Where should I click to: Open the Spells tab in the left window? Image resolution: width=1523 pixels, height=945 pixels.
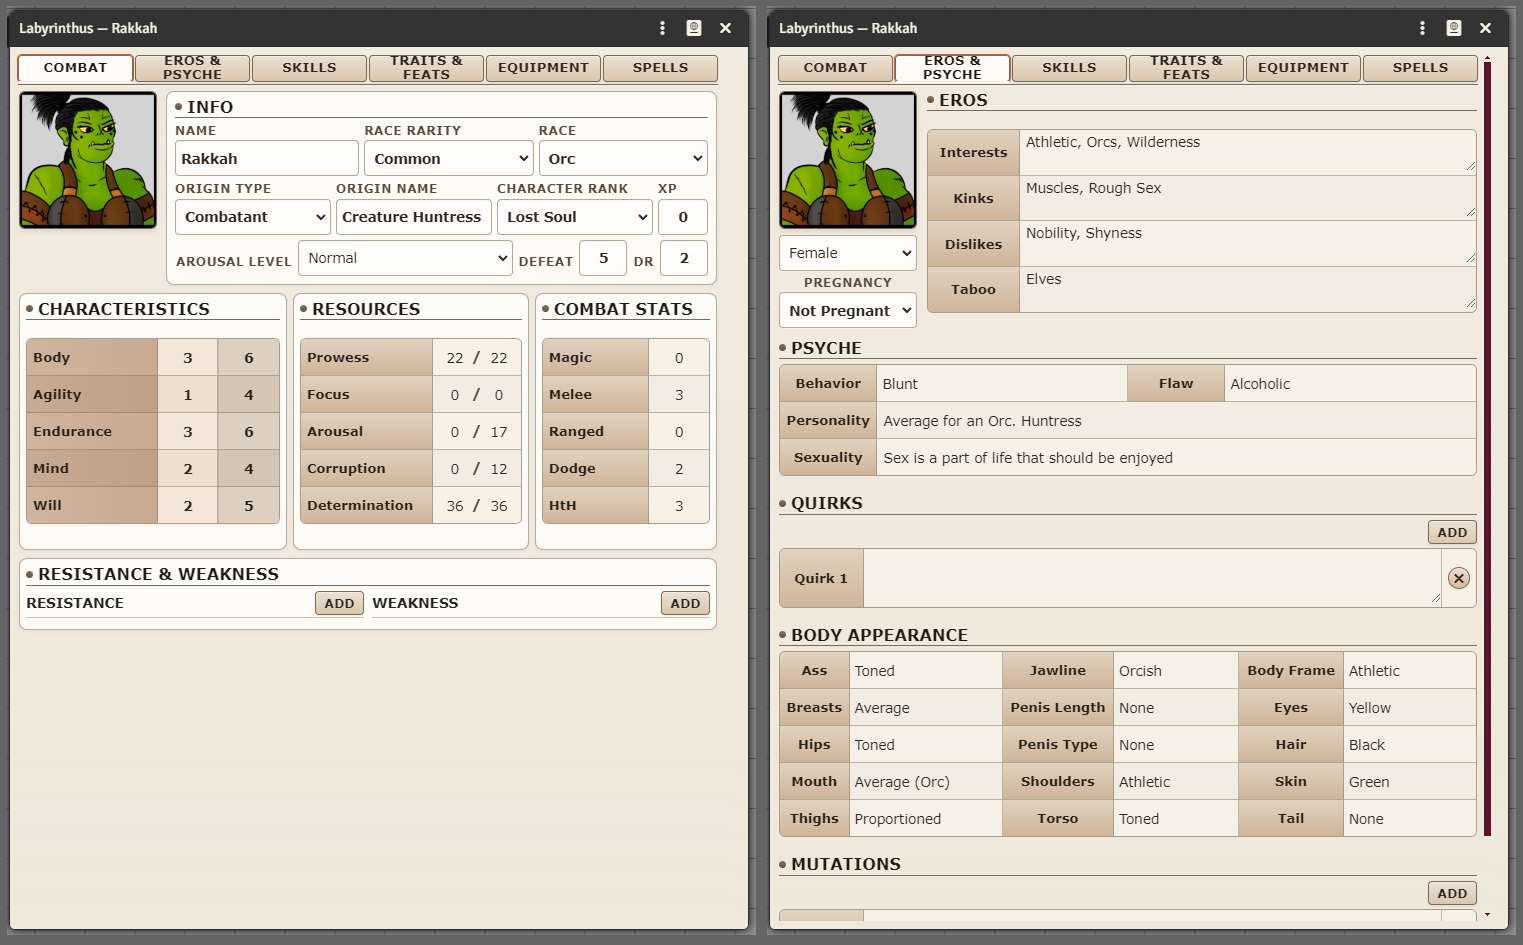point(660,68)
